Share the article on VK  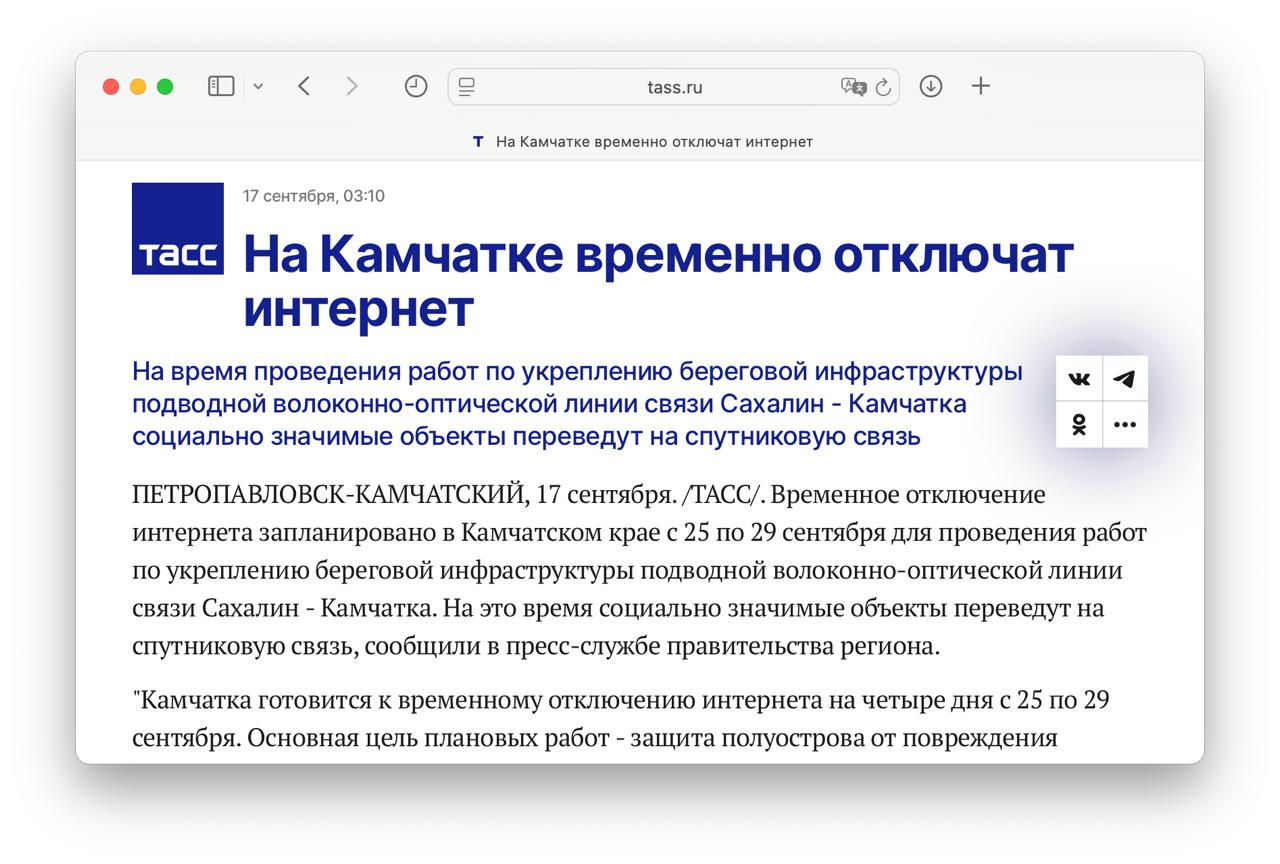tap(1078, 378)
